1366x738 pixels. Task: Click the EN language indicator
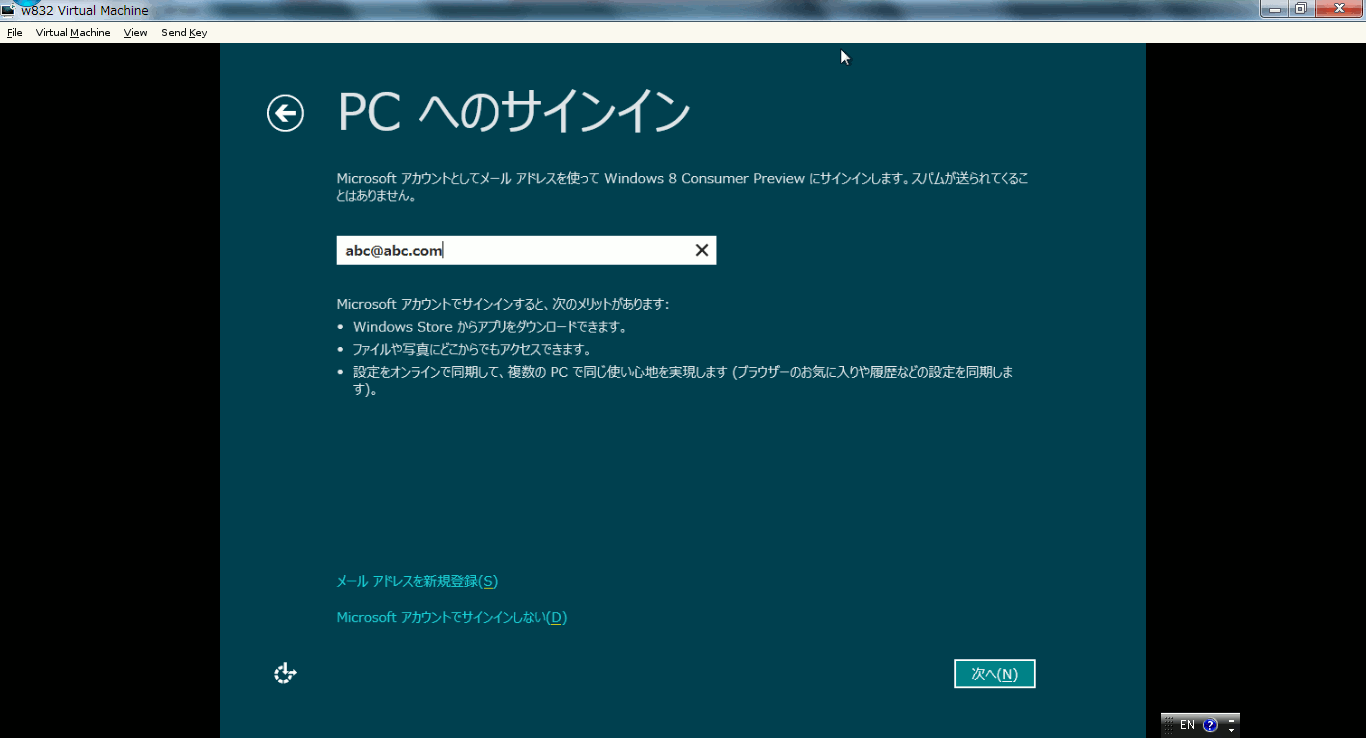point(1187,725)
